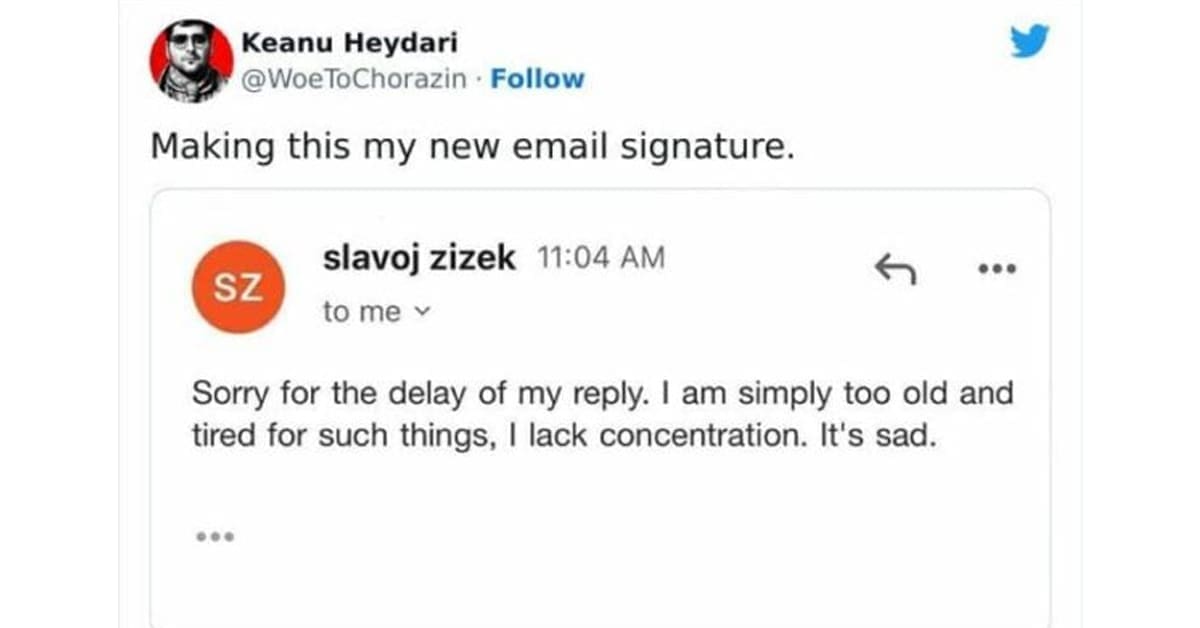
Task: Click the 11:04 AM email timestamp
Action: (x=600, y=258)
